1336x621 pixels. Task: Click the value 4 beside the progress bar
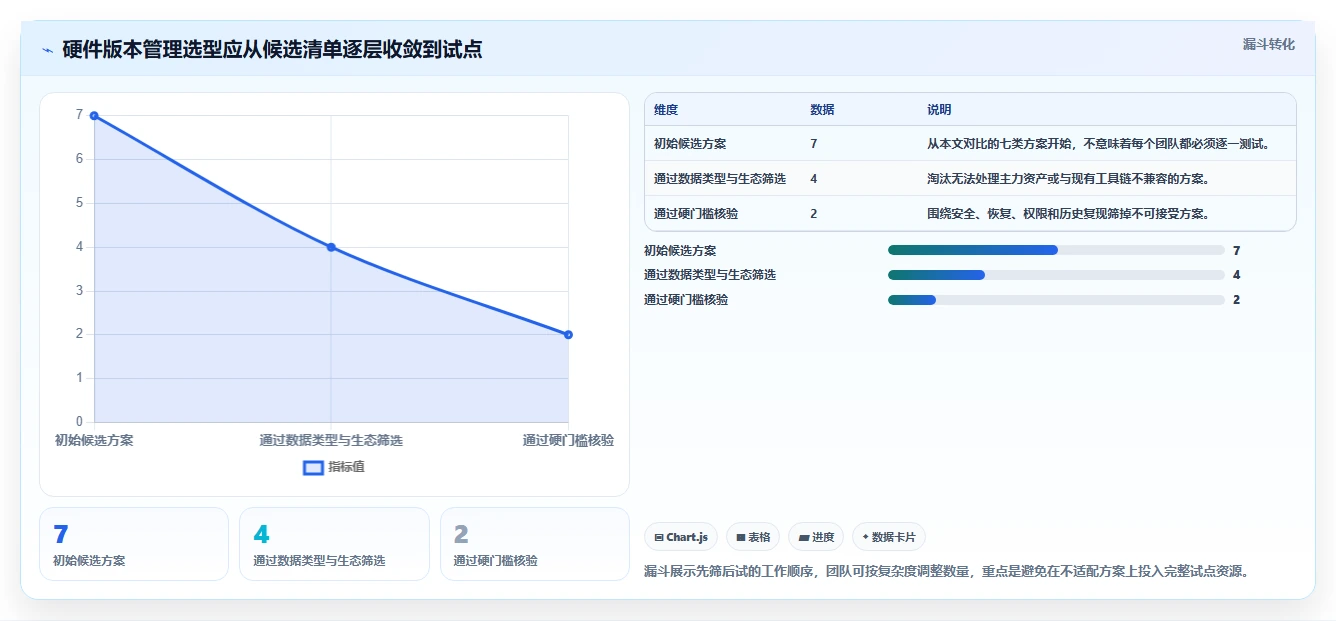tap(1237, 275)
